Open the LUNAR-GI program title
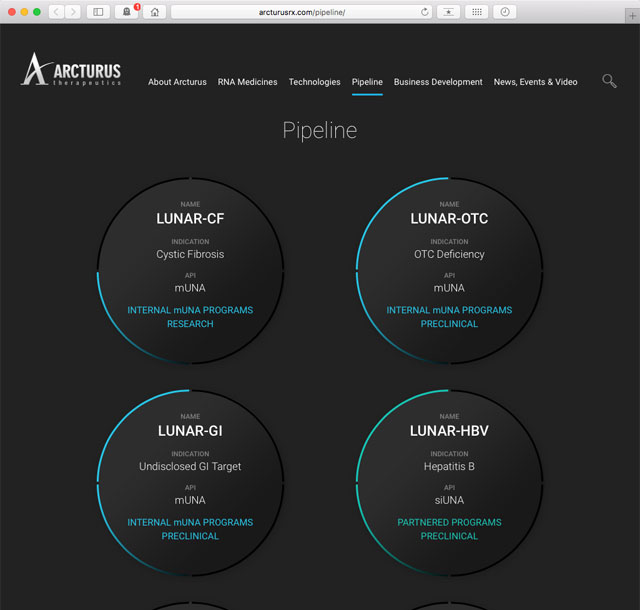 pyautogui.click(x=190, y=431)
